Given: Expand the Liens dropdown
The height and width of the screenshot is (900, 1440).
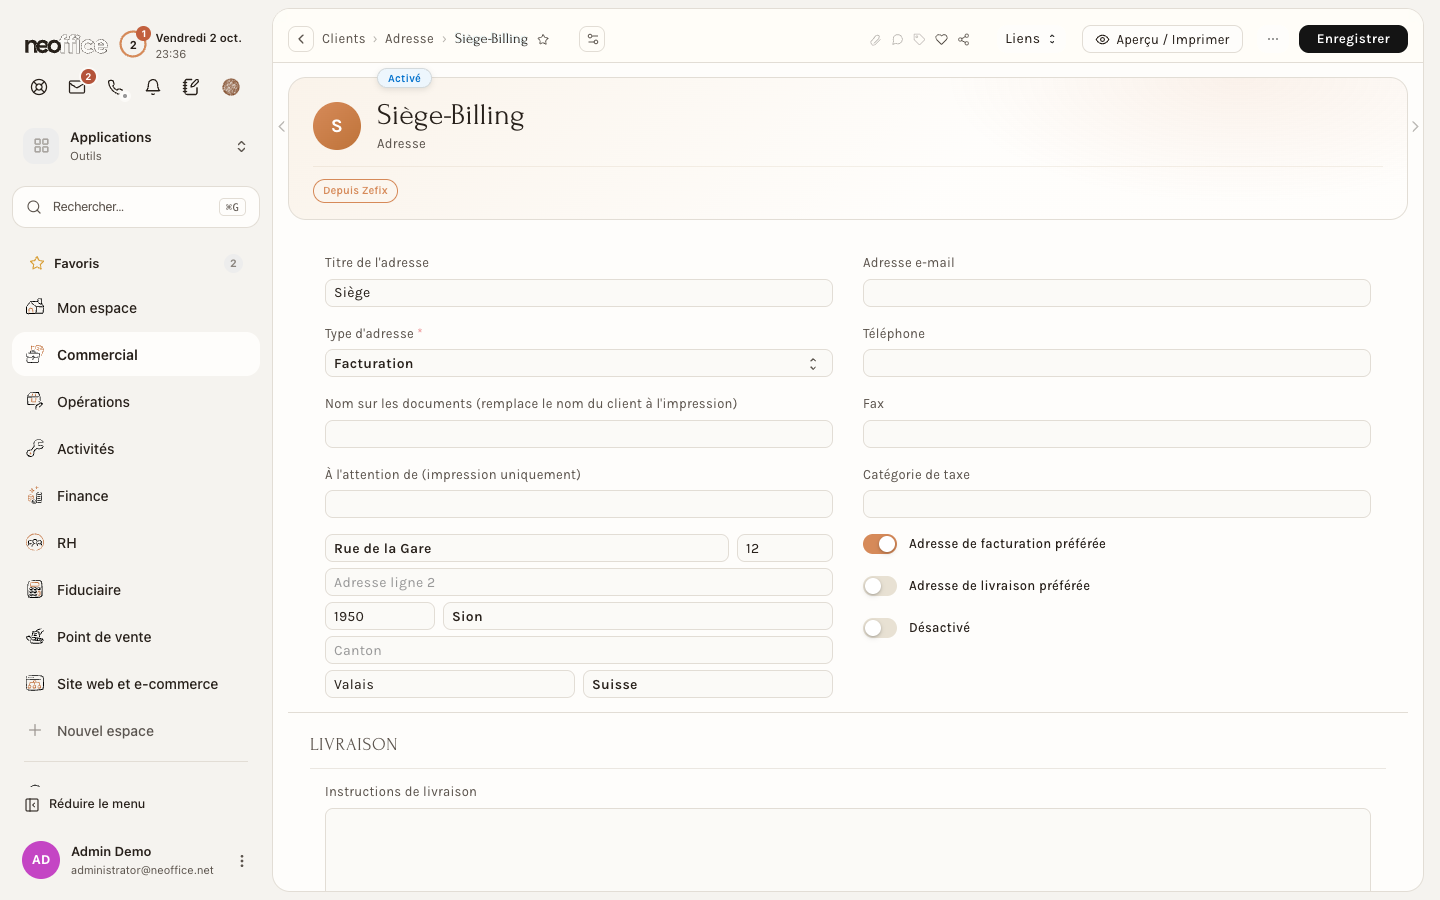Looking at the screenshot, I should click(1030, 39).
